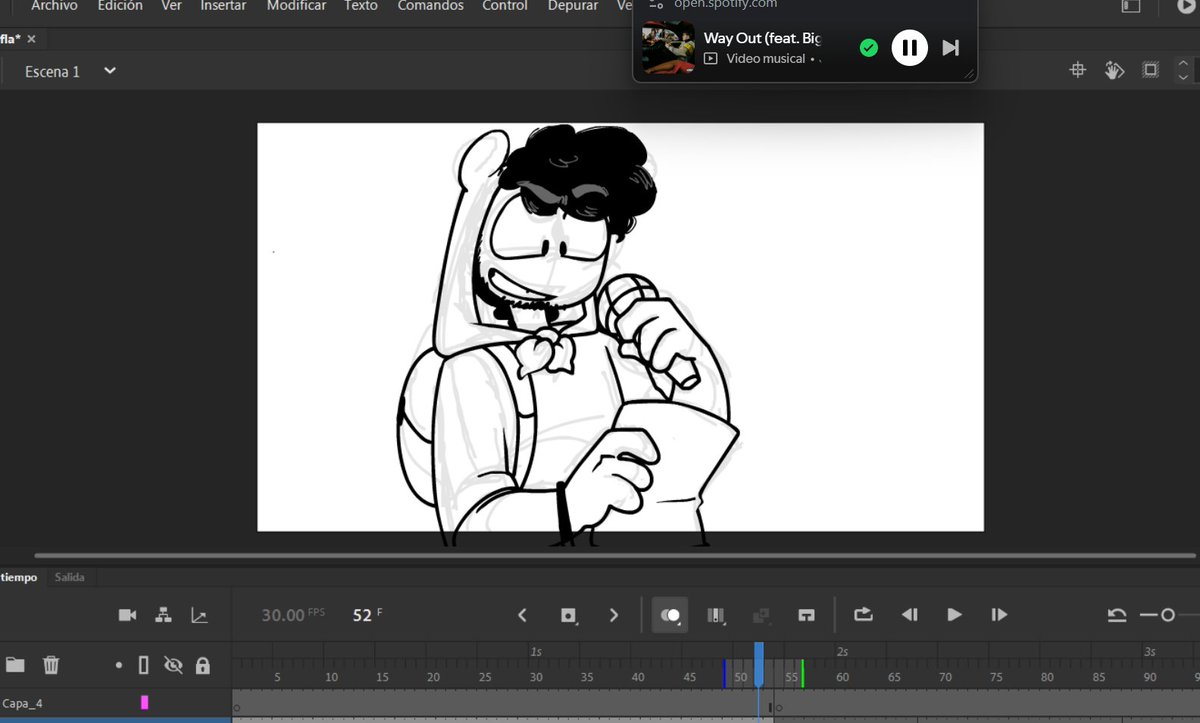Open the workspace layout icon in top bar

[x=1131, y=6]
